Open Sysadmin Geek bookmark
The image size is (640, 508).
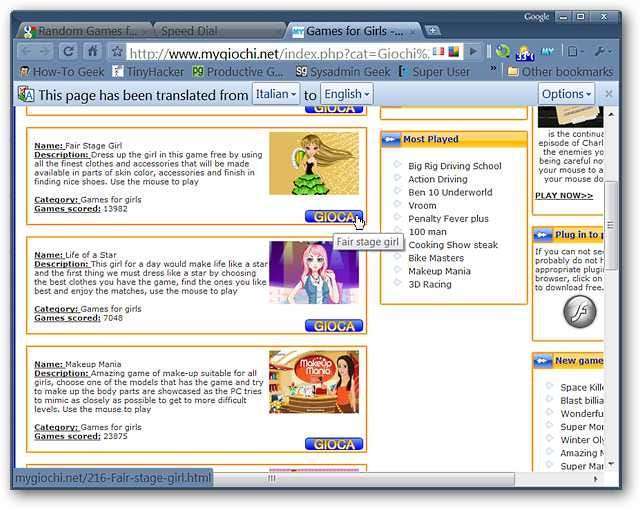[x=343, y=72]
